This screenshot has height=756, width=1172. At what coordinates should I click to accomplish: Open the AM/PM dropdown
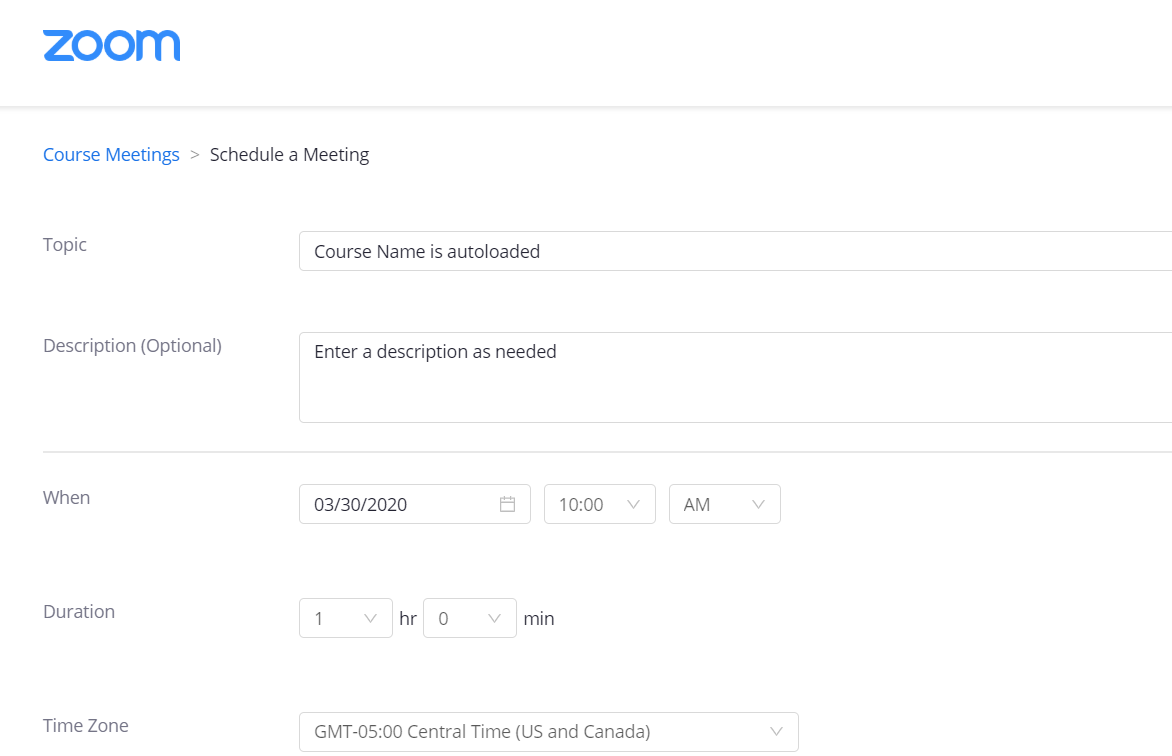[x=724, y=504]
